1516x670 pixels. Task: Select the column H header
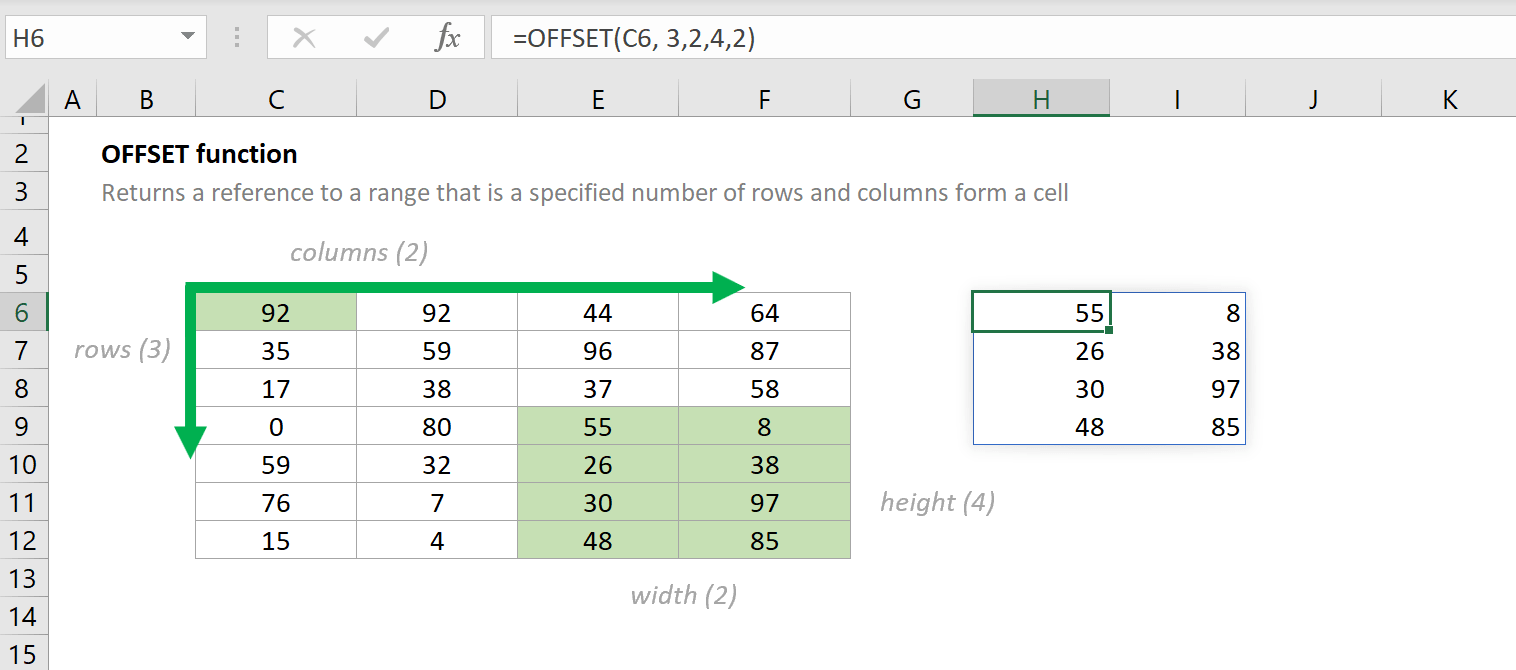(x=1041, y=99)
